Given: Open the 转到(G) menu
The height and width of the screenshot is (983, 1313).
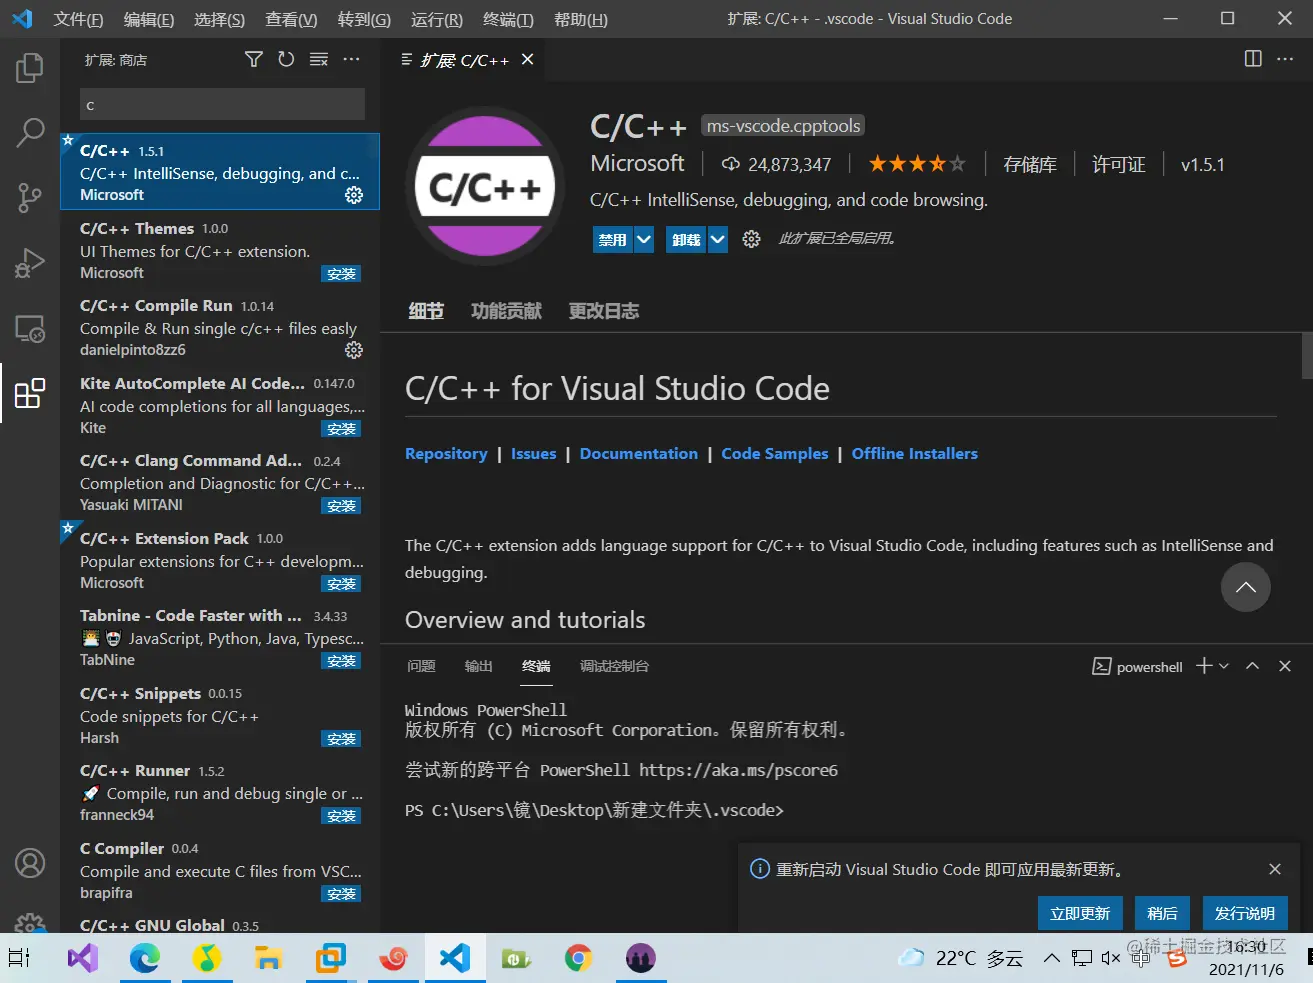Looking at the screenshot, I should (364, 19).
